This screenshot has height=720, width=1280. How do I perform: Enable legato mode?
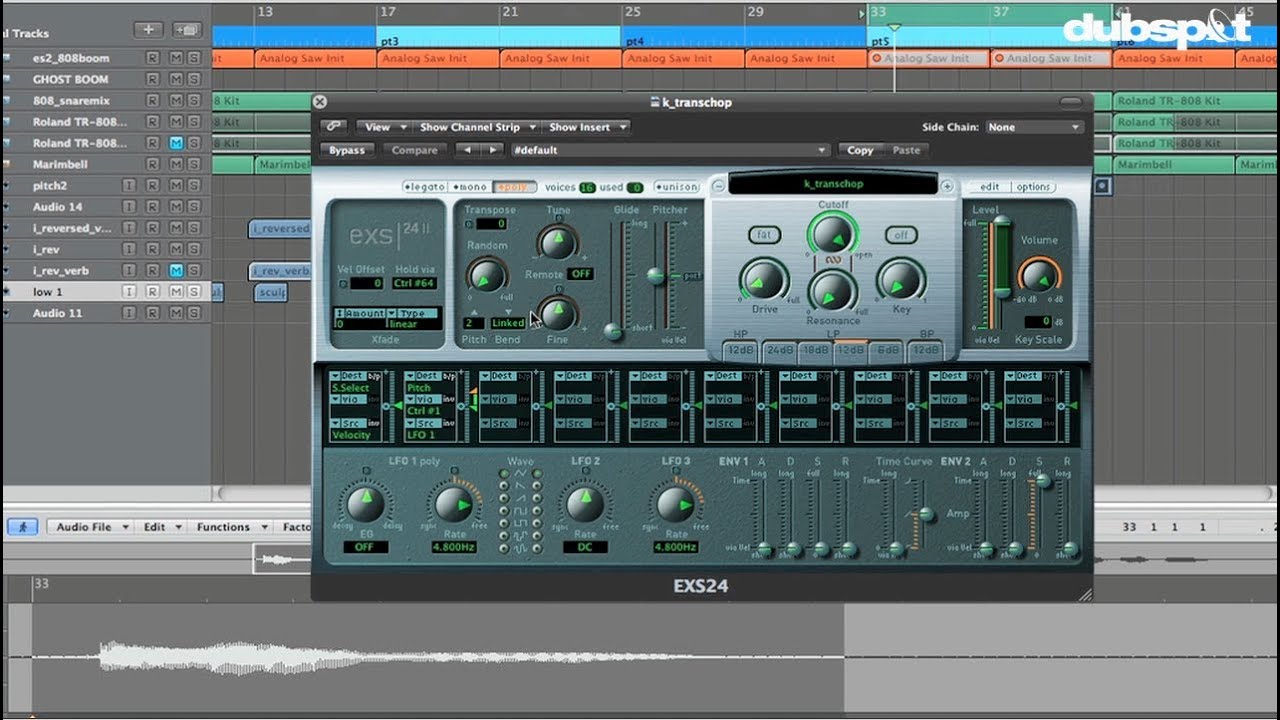point(425,187)
